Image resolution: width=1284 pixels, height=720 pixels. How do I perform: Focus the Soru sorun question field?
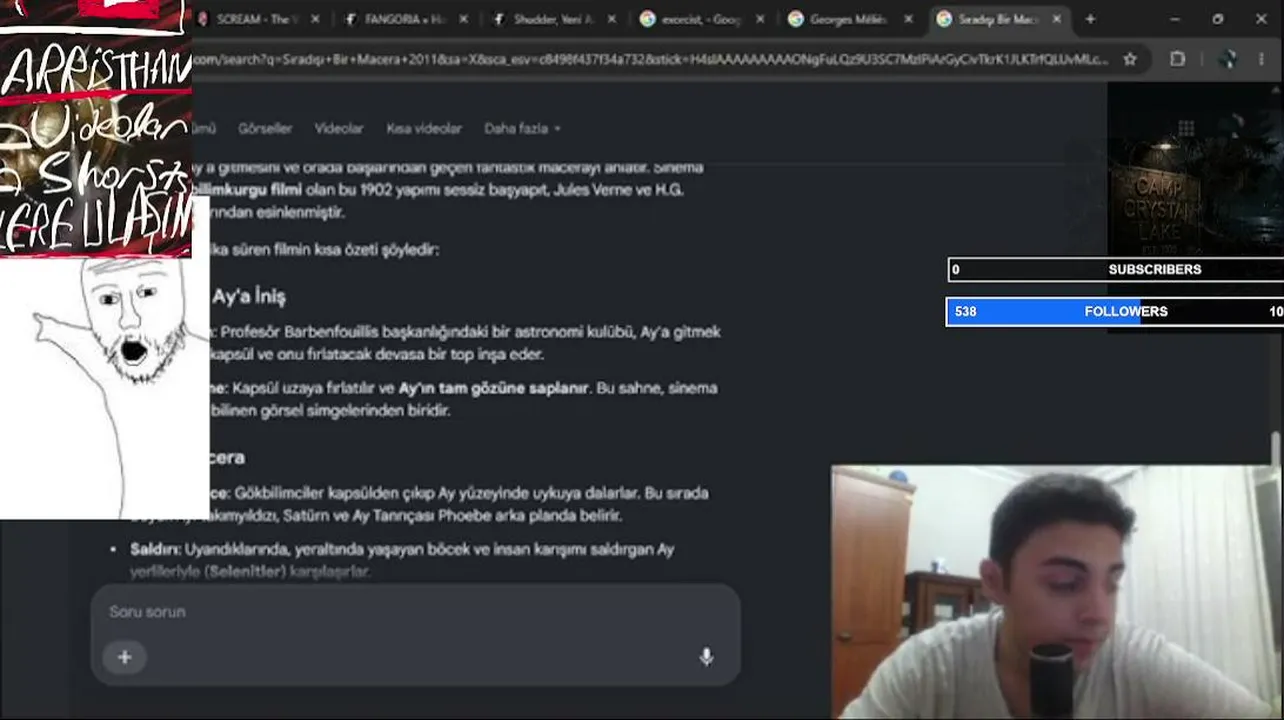415,611
